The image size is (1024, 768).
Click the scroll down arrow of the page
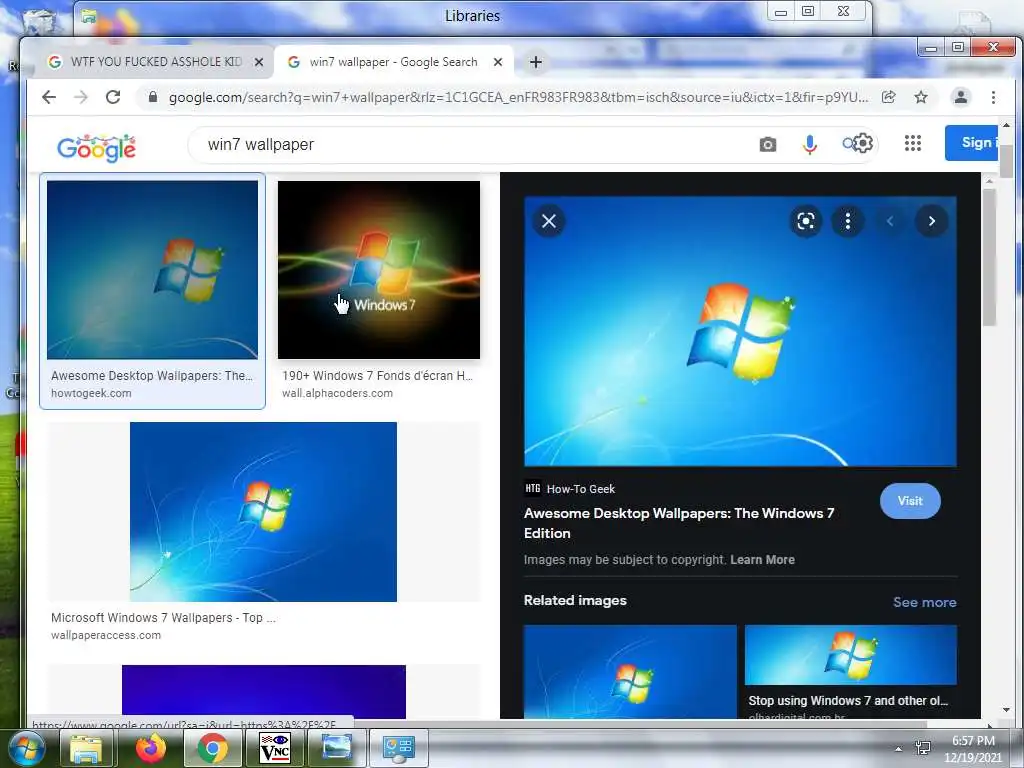1006,711
